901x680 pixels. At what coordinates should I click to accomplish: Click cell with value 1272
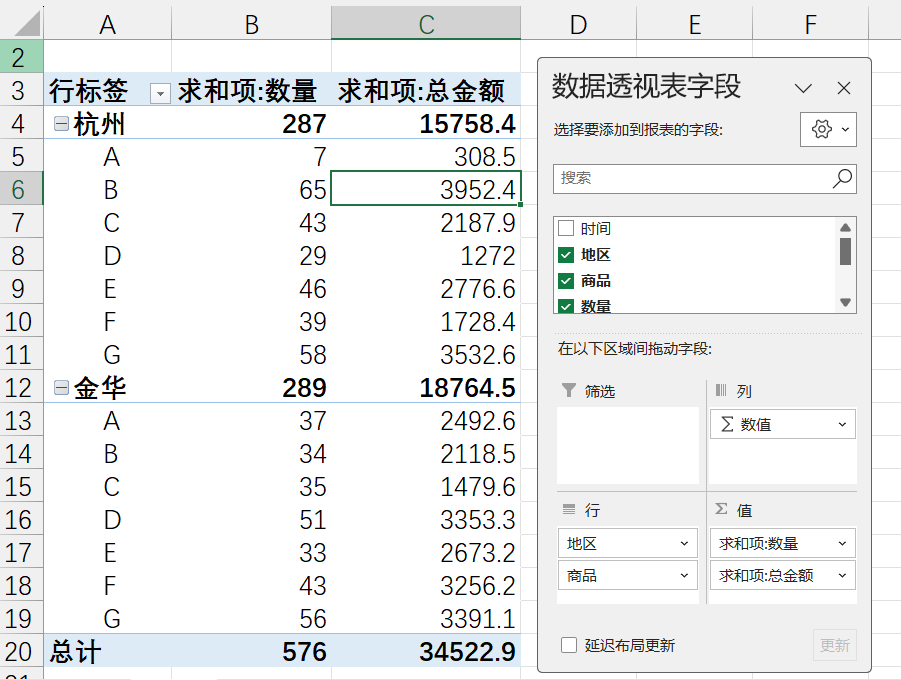(x=426, y=256)
